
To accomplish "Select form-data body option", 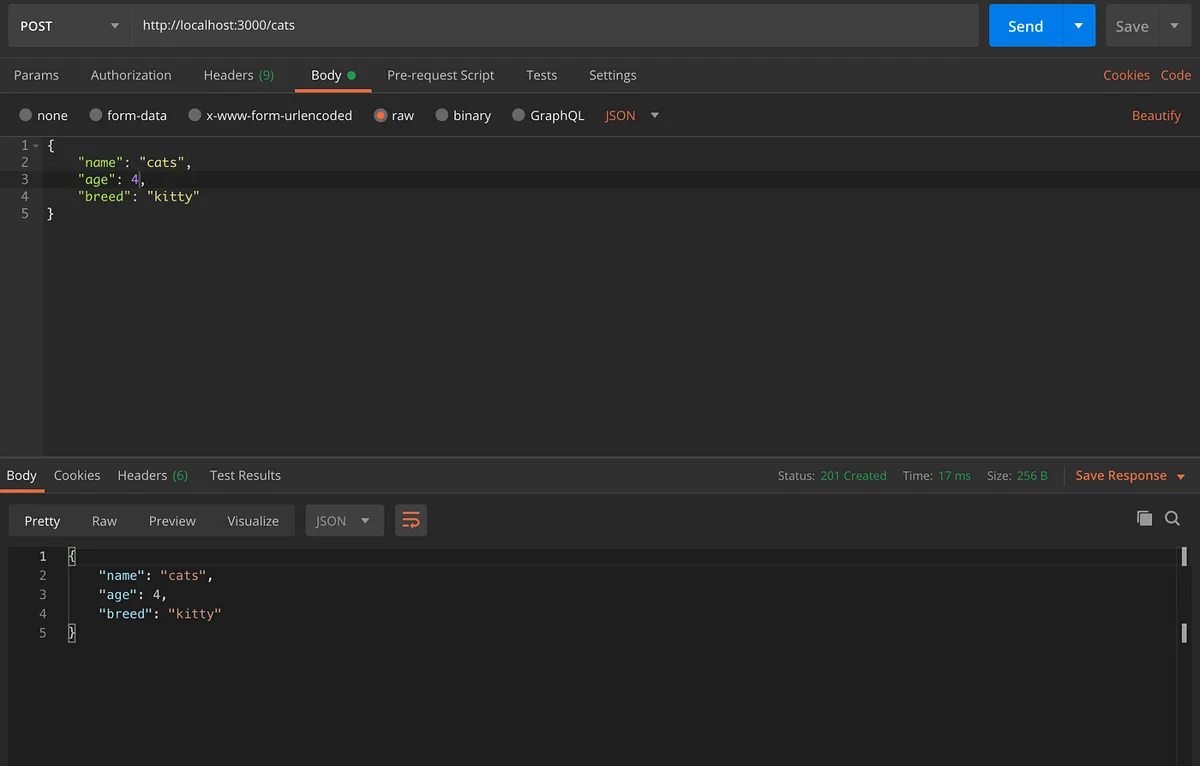I will [128, 116].
